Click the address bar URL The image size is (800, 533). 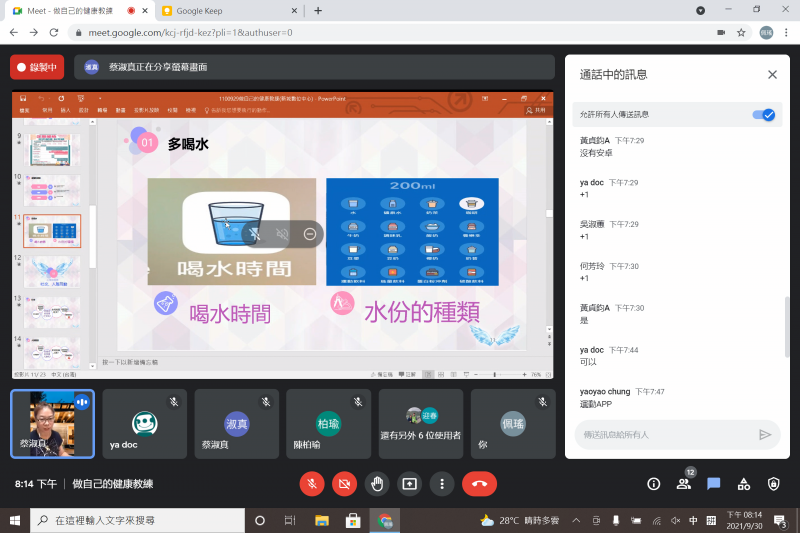(x=190, y=33)
